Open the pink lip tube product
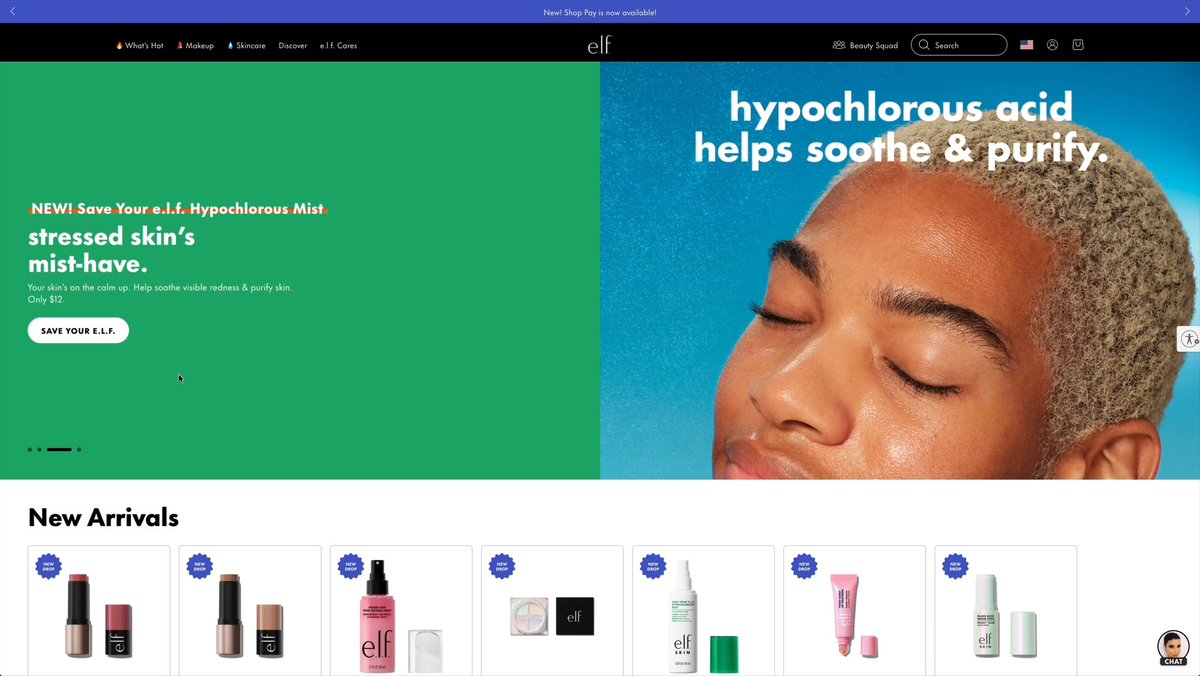 854,610
